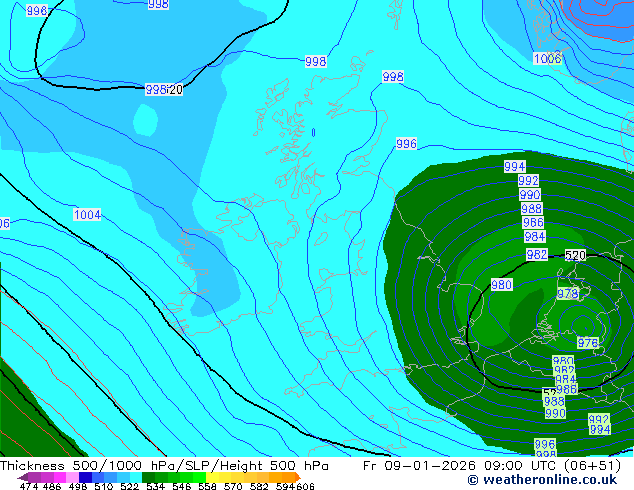The image size is (634, 490).
Task: Click the 09:00 UTC (06+51) time text
Action: (552, 466)
